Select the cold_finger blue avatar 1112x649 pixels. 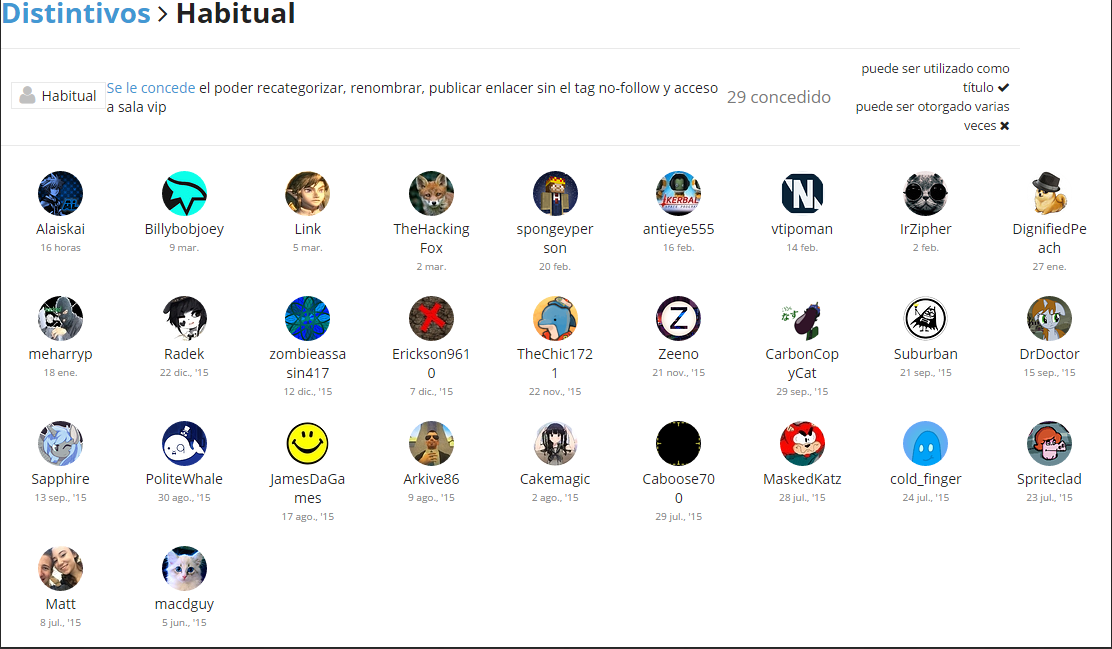pyautogui.click(x=925, y=444)
